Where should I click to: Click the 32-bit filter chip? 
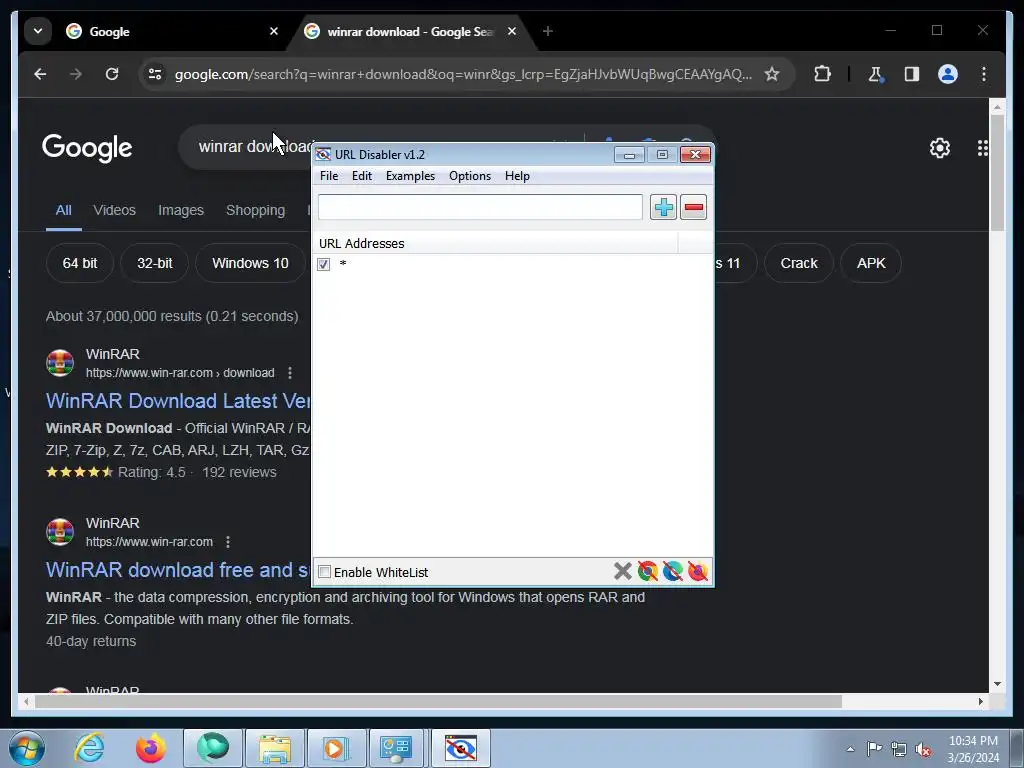coord(155,263)
